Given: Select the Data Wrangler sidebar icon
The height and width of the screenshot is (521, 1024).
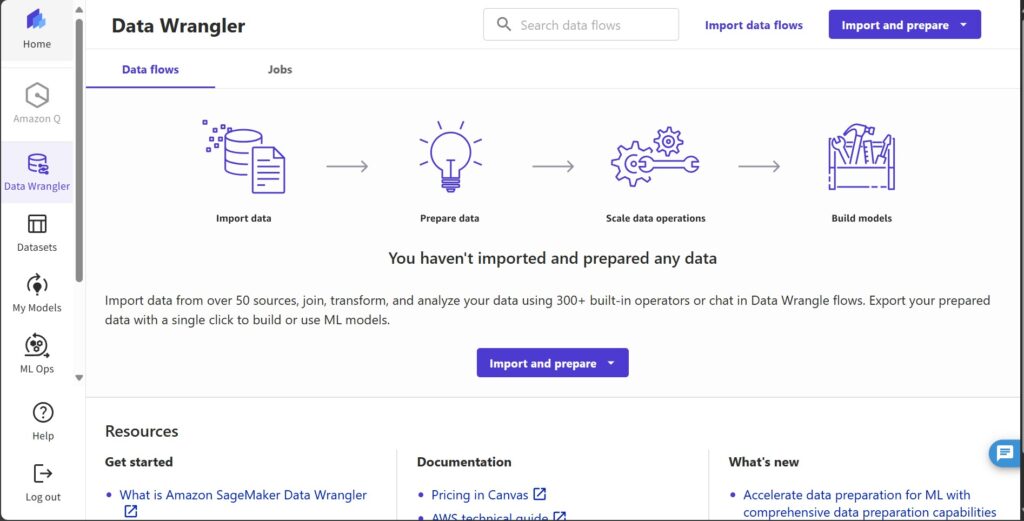Looking at the screenshot, I should pyautogui.click(x=37, y=163).
